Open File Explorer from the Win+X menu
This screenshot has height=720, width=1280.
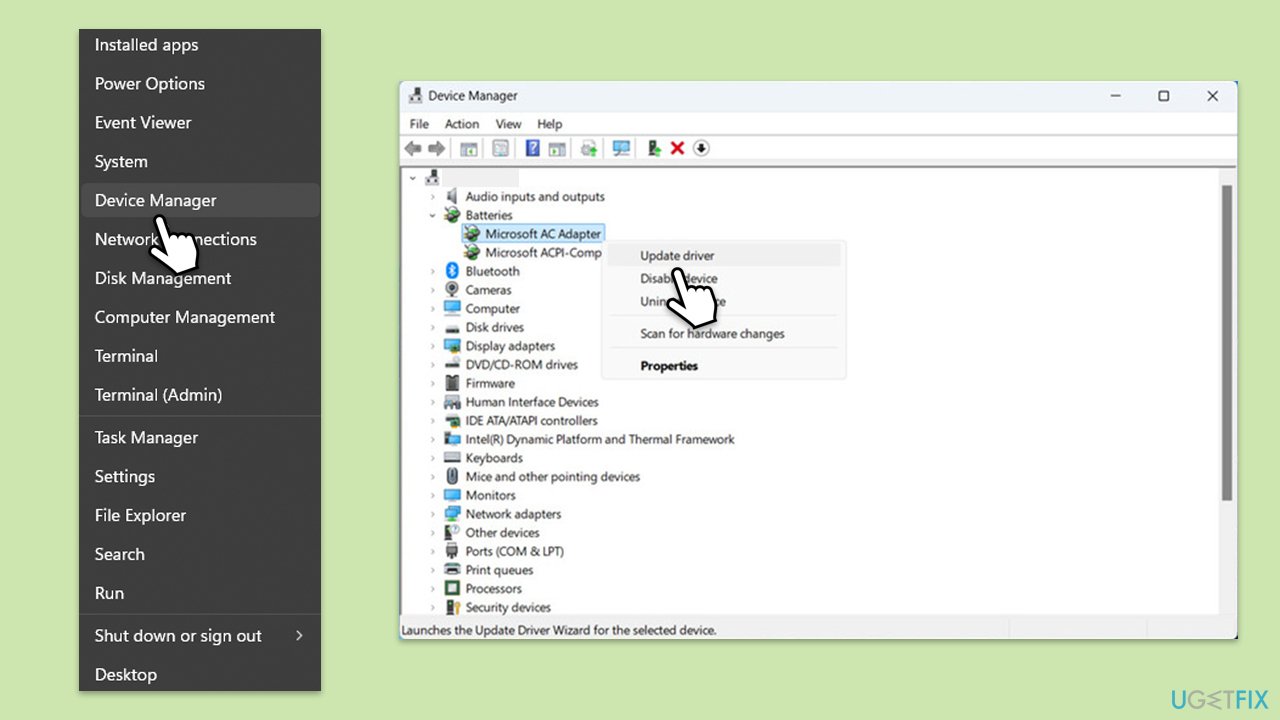(200, 516)
